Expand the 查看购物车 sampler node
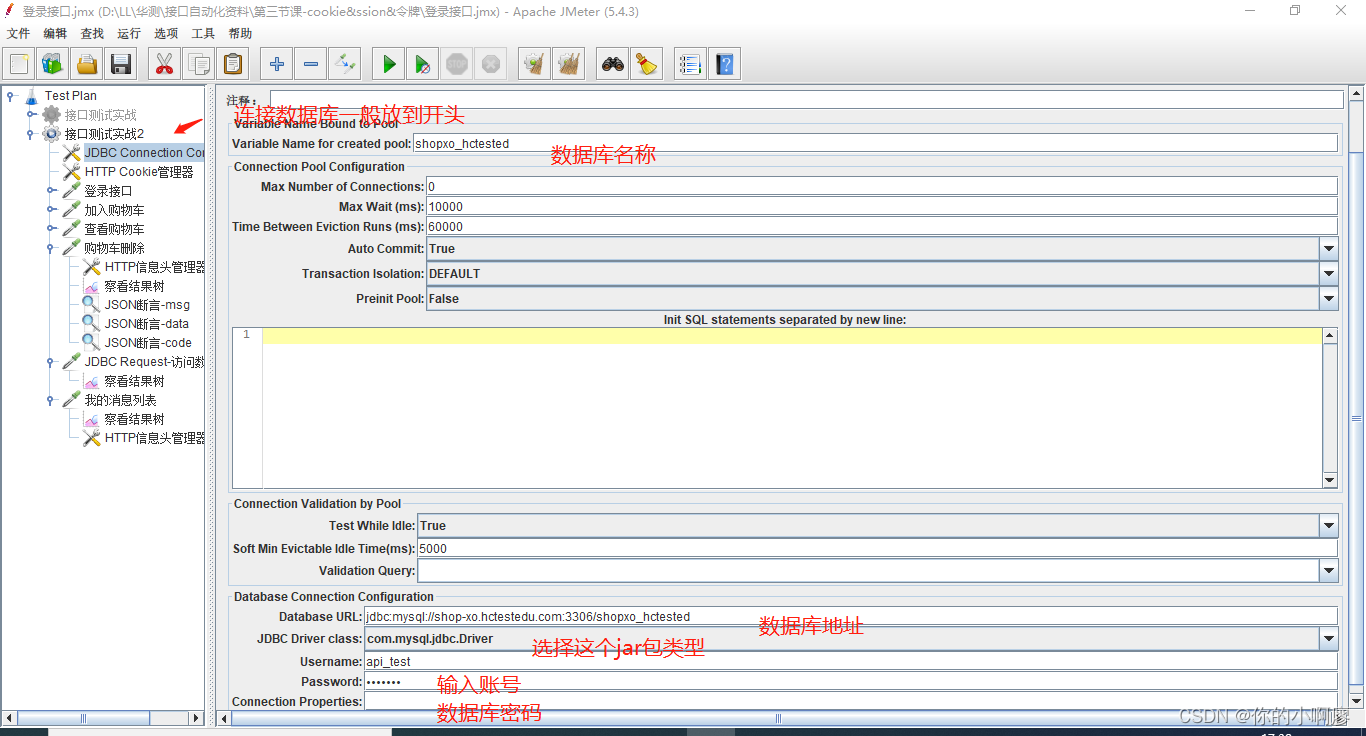This screenshot has width=1366, height=736. 51,229
